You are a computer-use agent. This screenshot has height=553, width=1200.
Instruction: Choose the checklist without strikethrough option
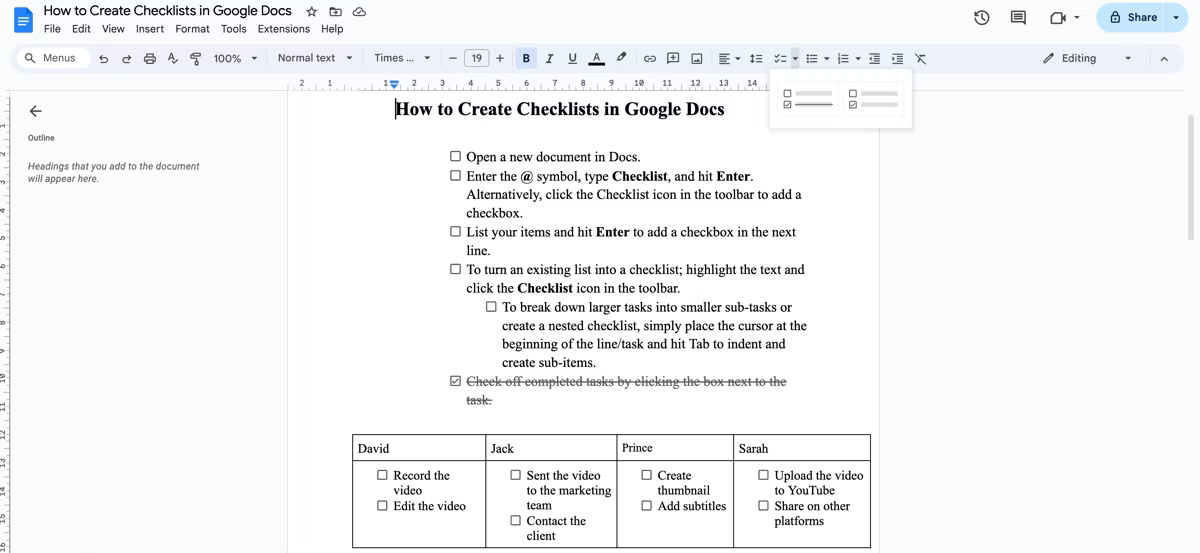873,98
